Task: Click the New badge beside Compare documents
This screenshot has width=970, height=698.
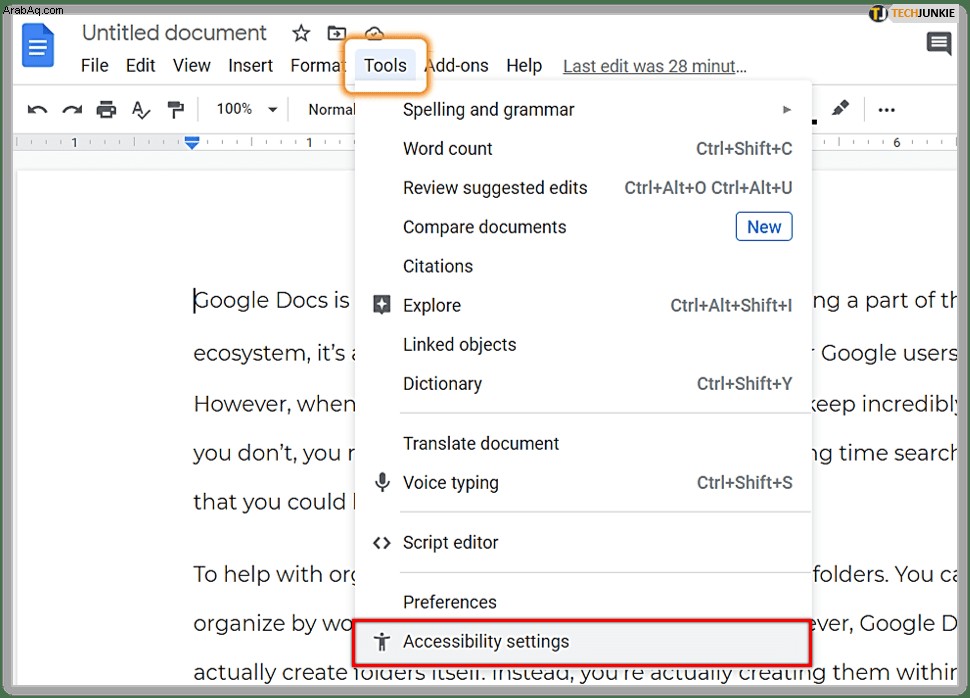Action: 764,226
